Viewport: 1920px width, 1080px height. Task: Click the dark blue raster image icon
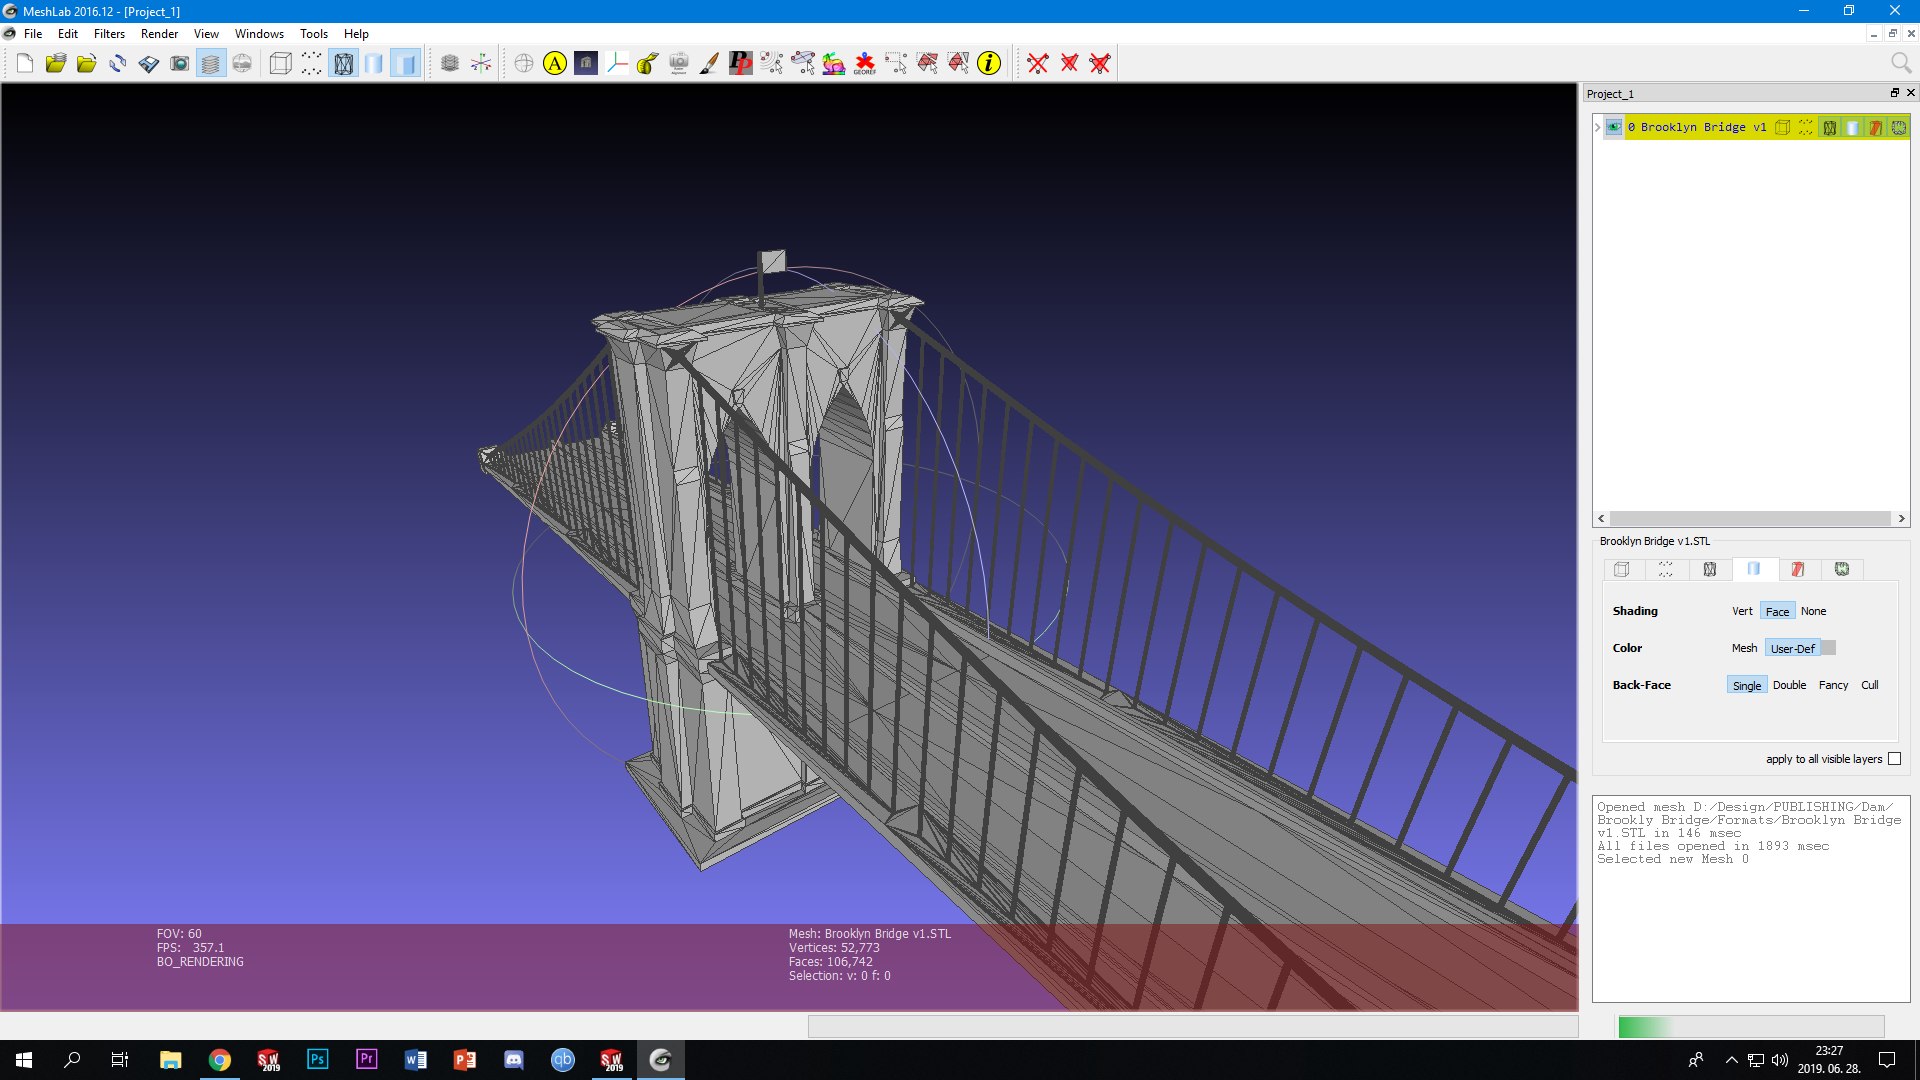pyautogui.click(x=586, y=64)
